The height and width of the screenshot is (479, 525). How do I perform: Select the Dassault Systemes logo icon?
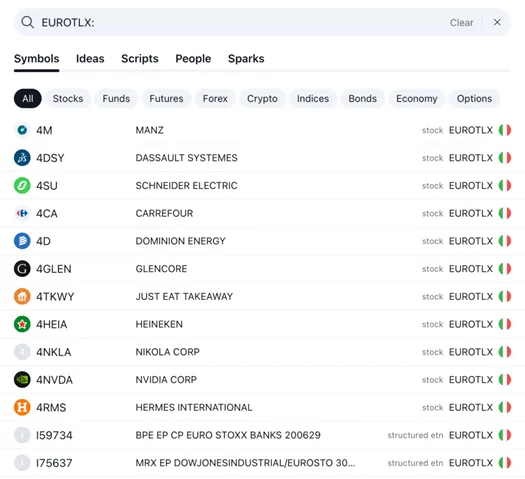[x=22, y=158]
